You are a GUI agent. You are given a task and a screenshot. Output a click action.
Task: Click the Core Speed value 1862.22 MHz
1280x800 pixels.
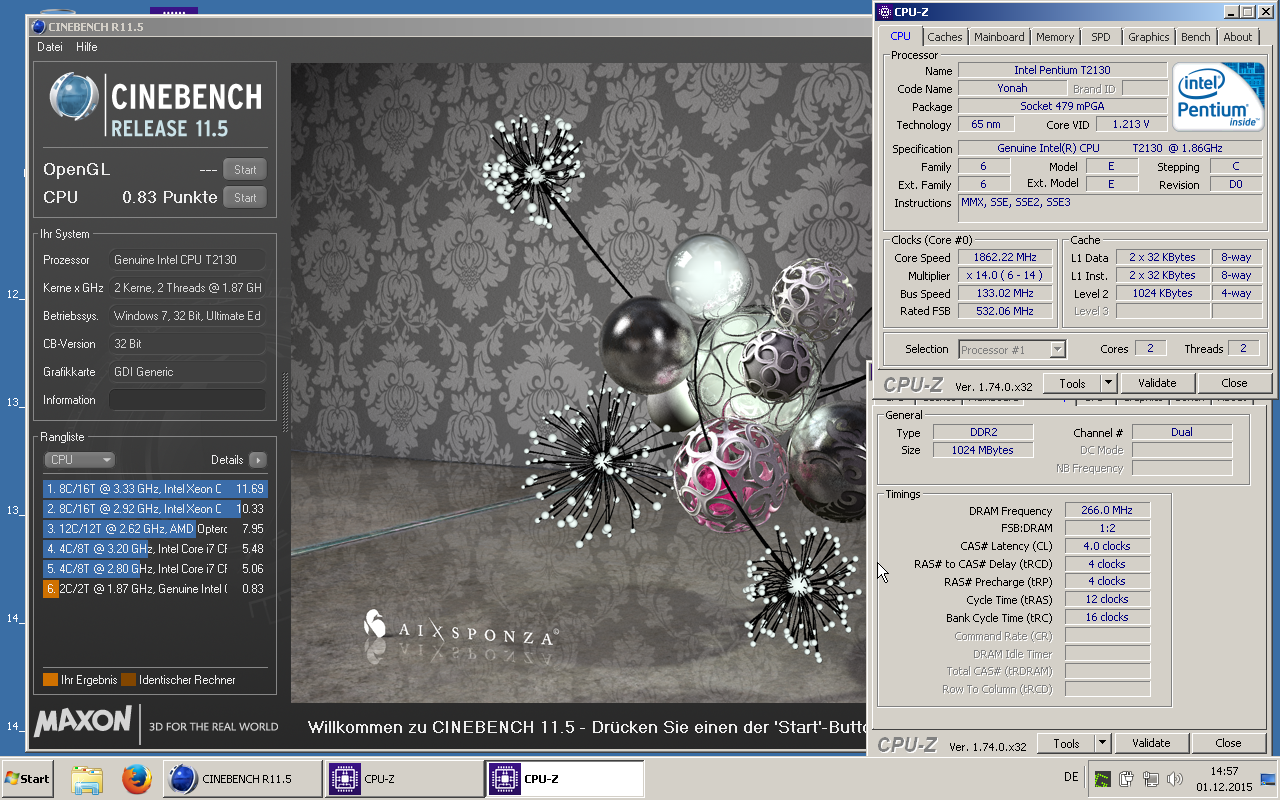point(1005,257)
